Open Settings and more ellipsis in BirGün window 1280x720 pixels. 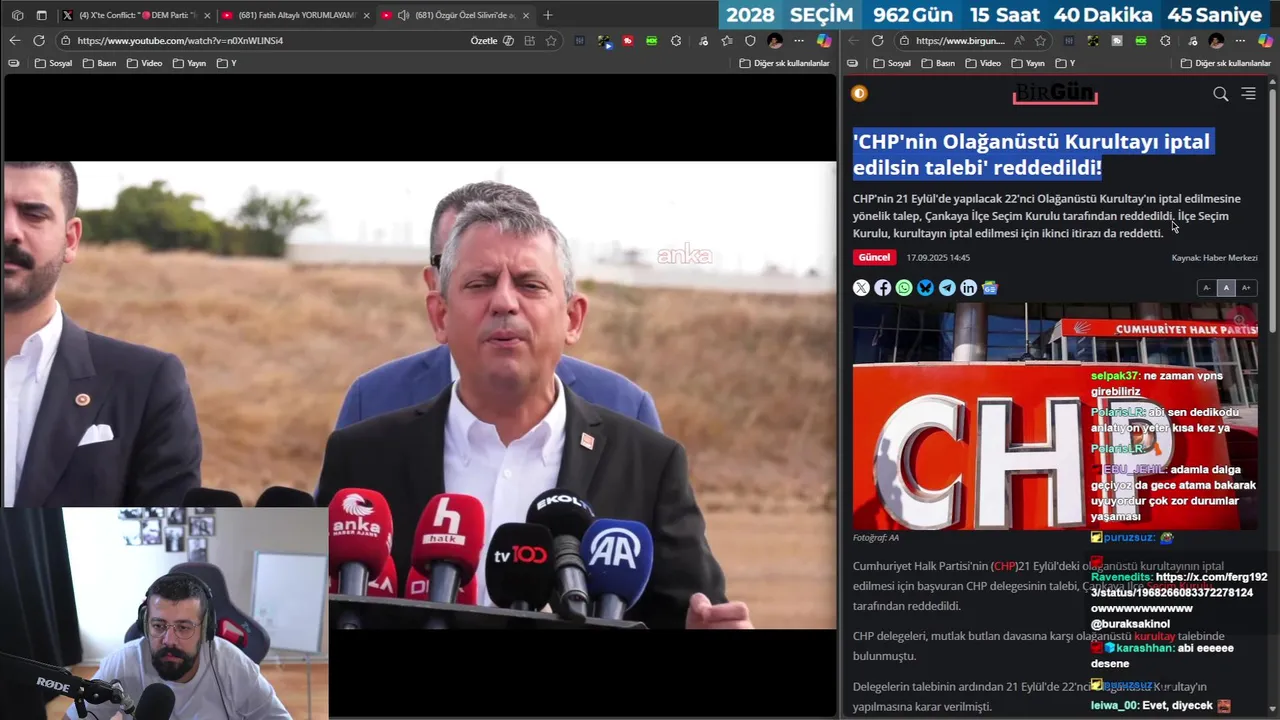(x=1240, y=41)
